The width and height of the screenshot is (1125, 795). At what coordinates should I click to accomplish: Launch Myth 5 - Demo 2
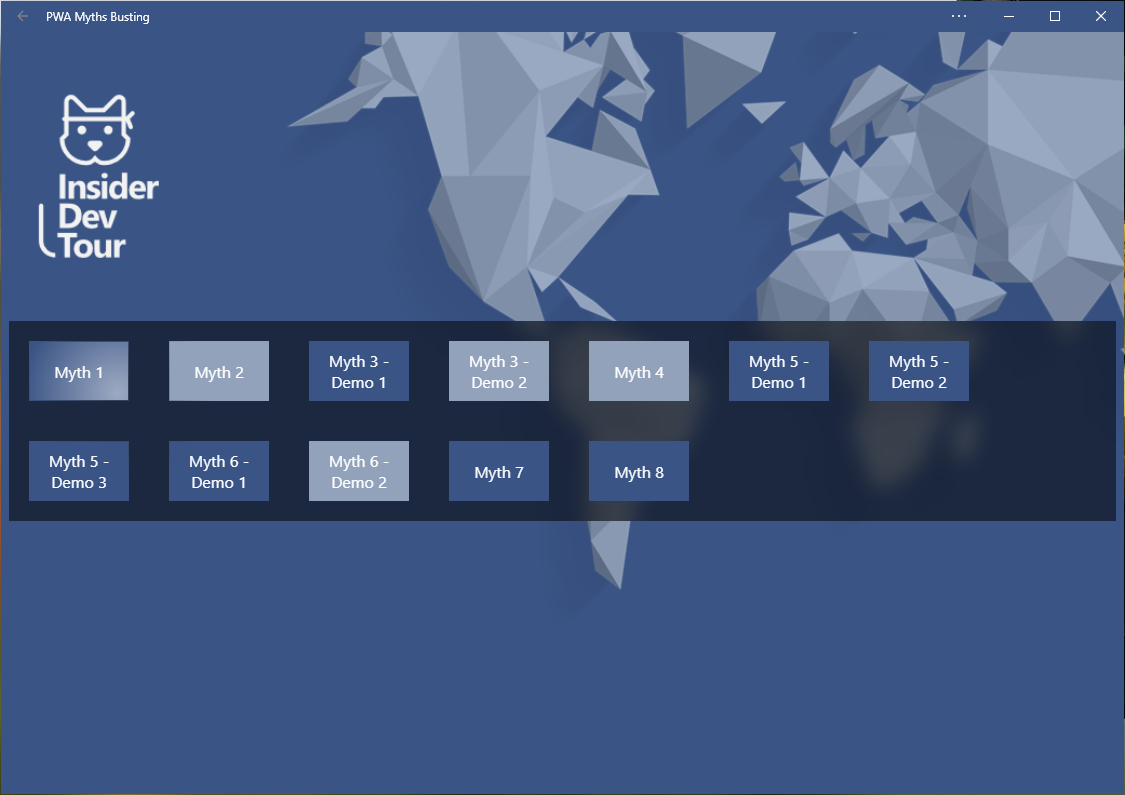pyautogui.click(x=918, y=371)
